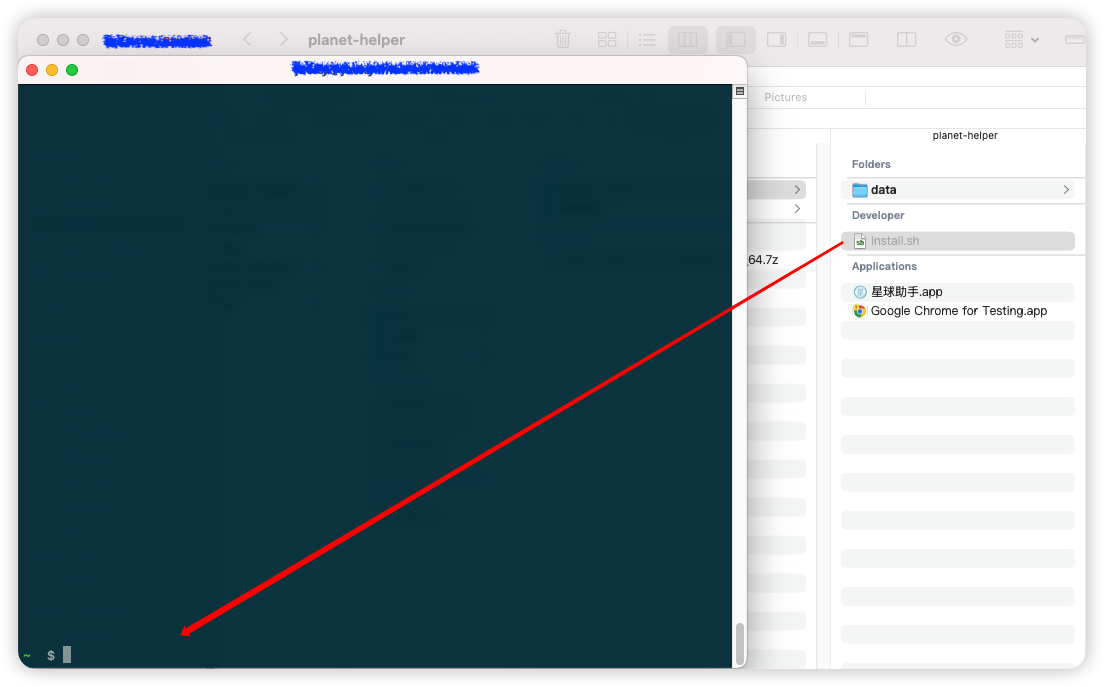Select the column view button
The width and height of the screenshot is (1104, 687).
click(688, 40)
